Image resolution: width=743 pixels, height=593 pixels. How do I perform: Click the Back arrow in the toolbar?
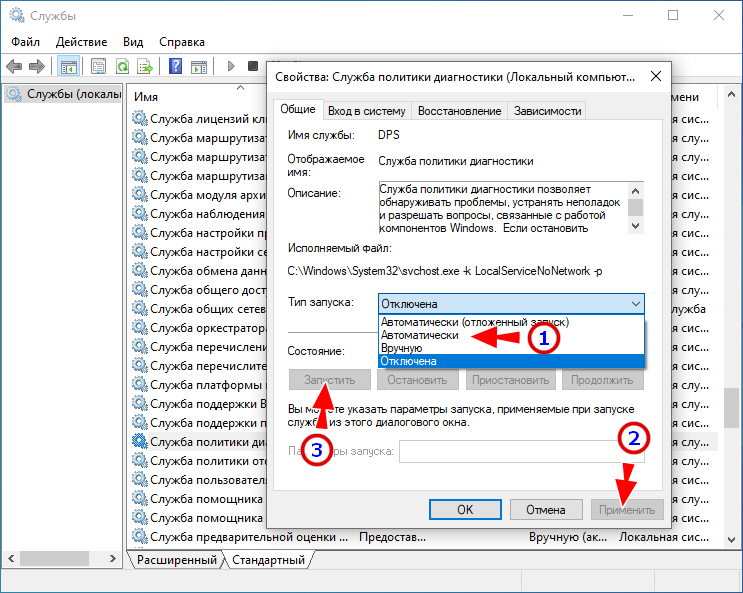[15, 66]
